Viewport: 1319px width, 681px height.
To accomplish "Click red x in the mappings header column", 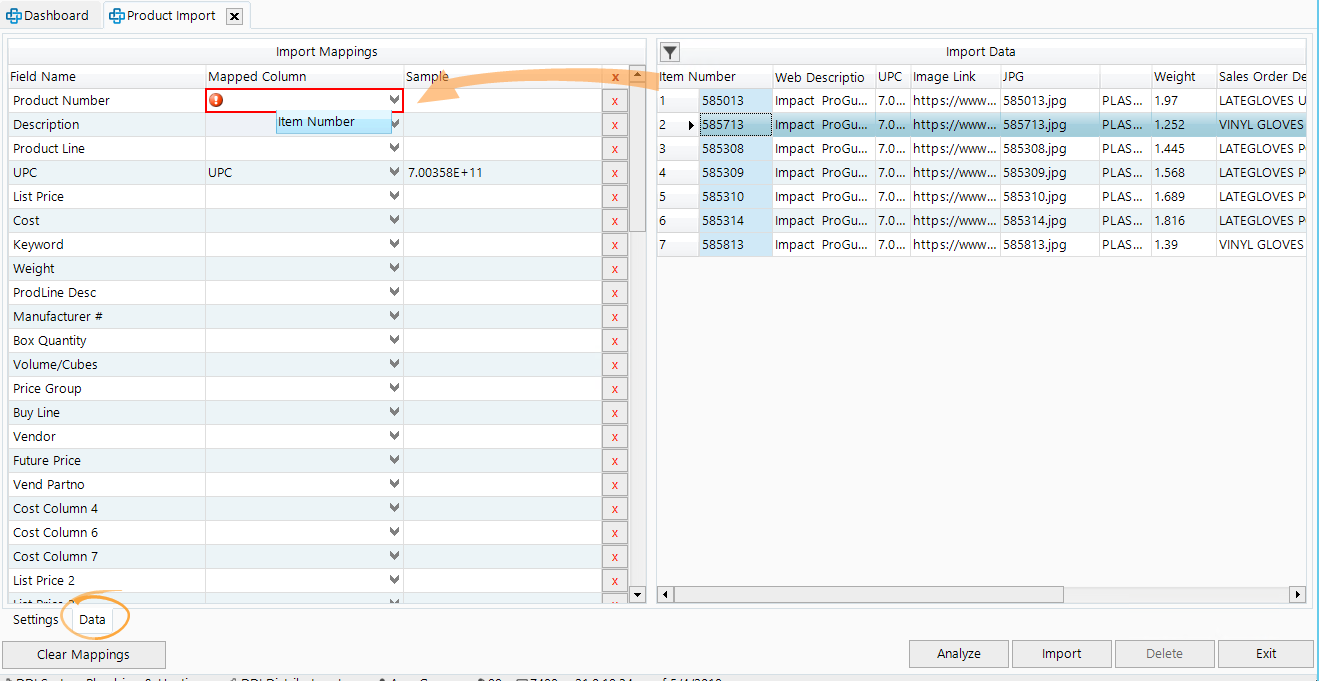I will click(x=614, y=77).
